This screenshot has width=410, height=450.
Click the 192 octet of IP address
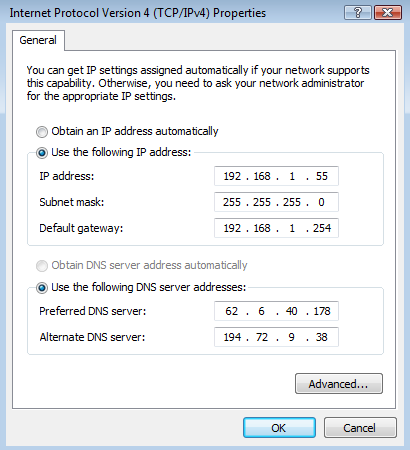[232, 176]
